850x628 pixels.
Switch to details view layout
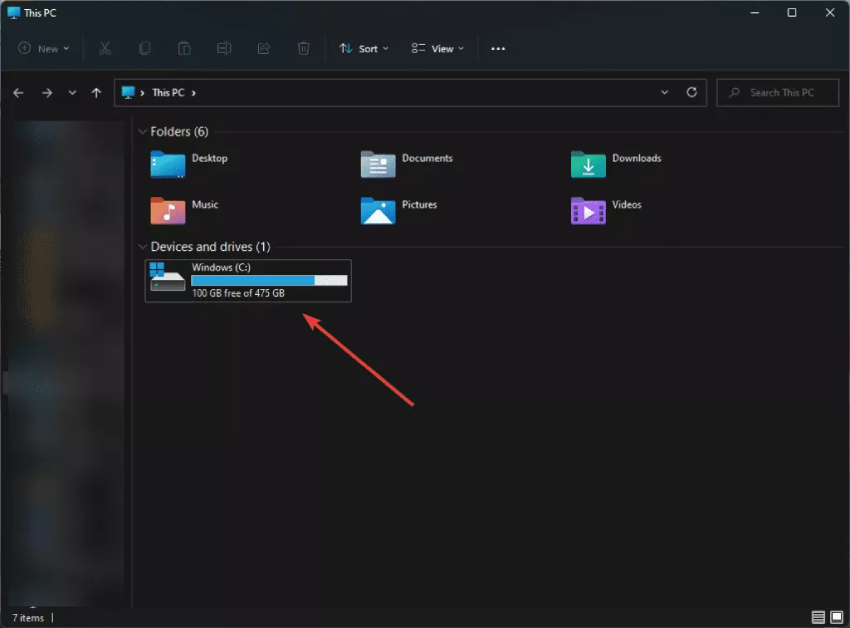pos(818,617)
